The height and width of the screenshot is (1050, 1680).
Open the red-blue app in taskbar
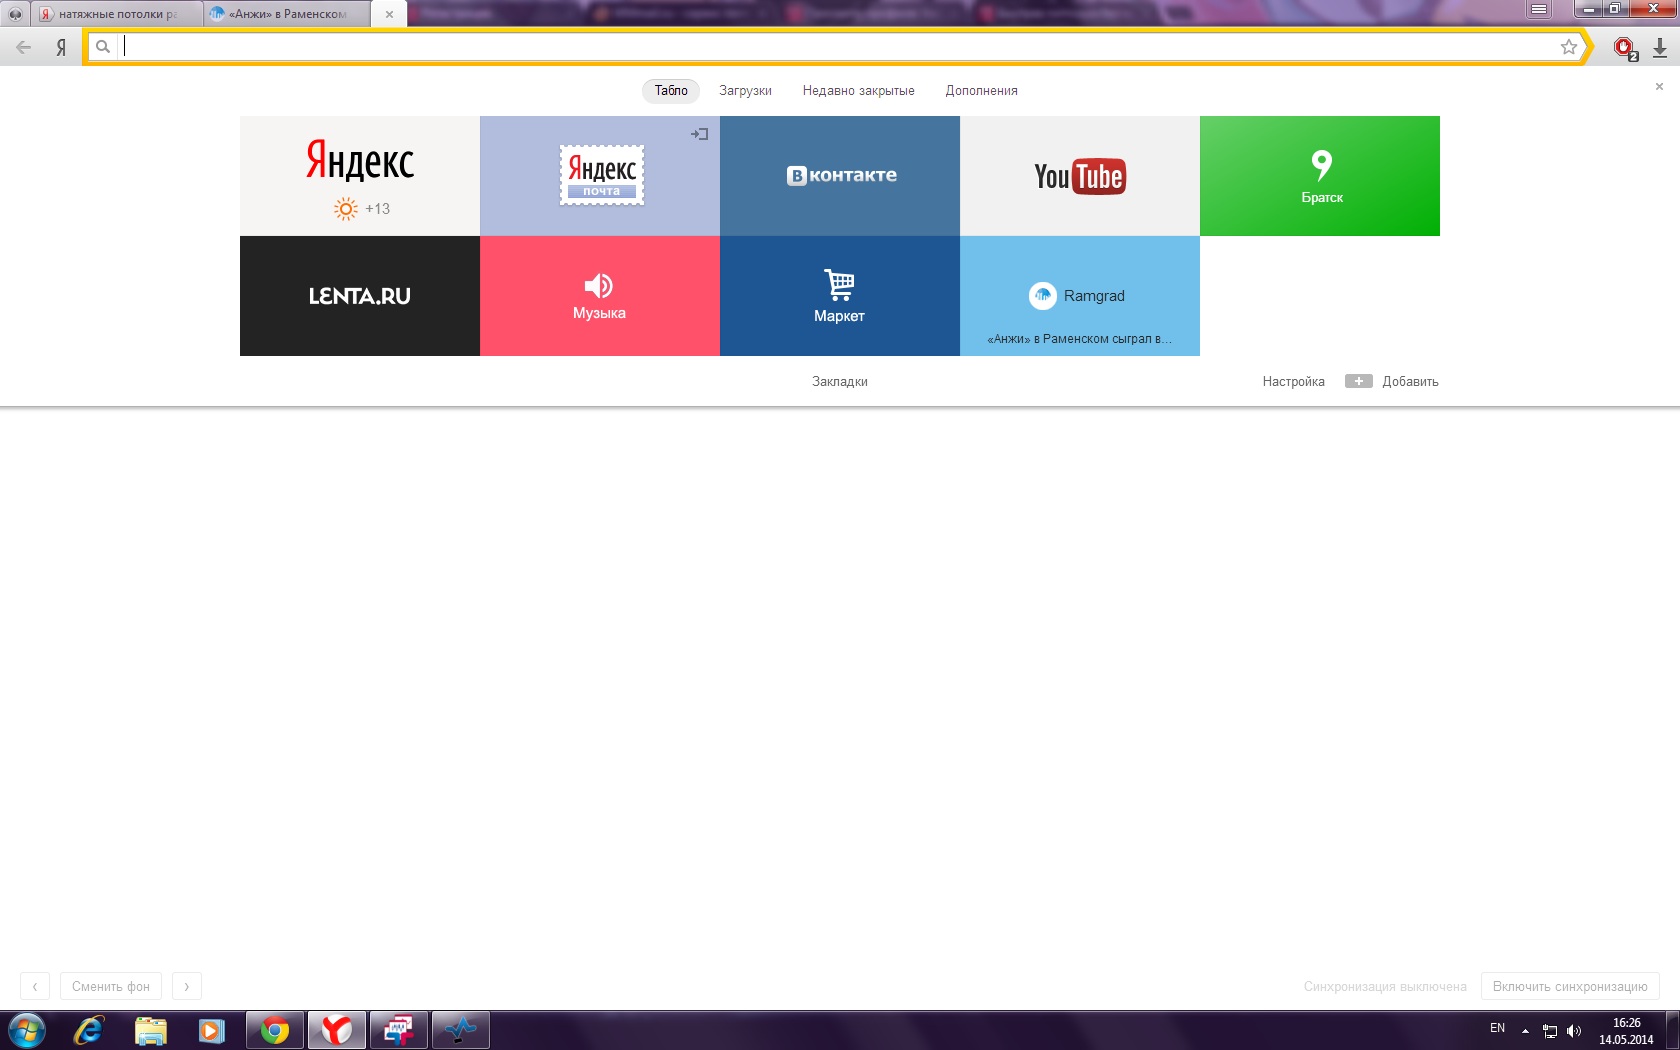click(399, 1030)
